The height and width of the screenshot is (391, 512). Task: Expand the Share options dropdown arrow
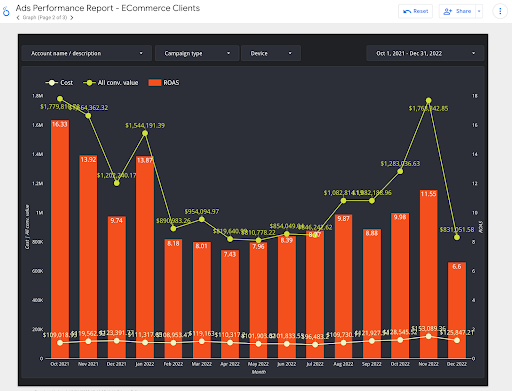(x=479, y=11)
